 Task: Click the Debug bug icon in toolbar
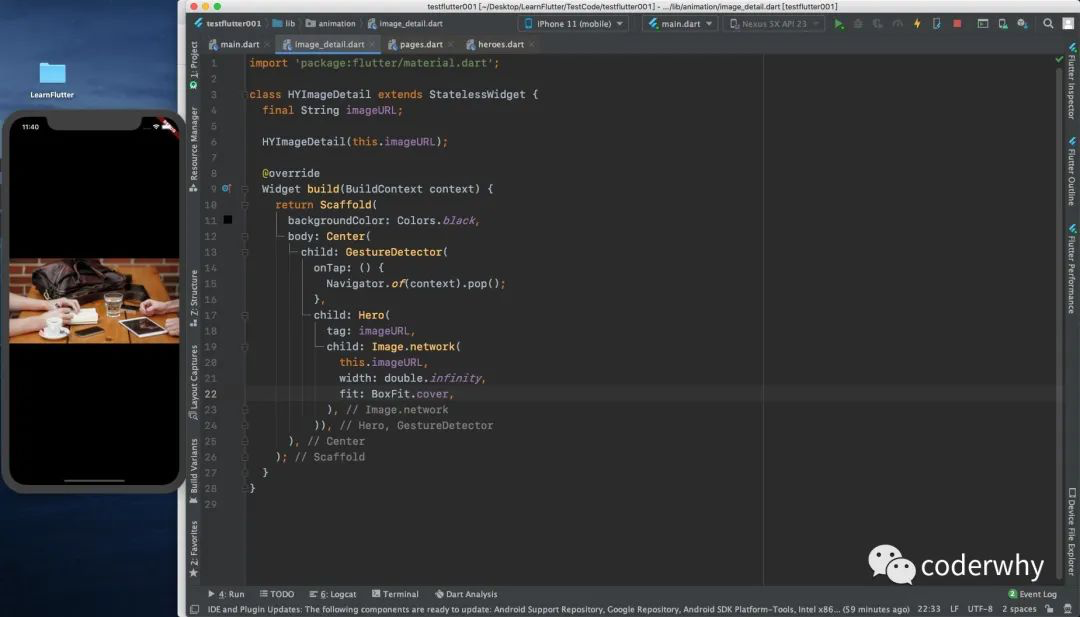coord(858,23)
